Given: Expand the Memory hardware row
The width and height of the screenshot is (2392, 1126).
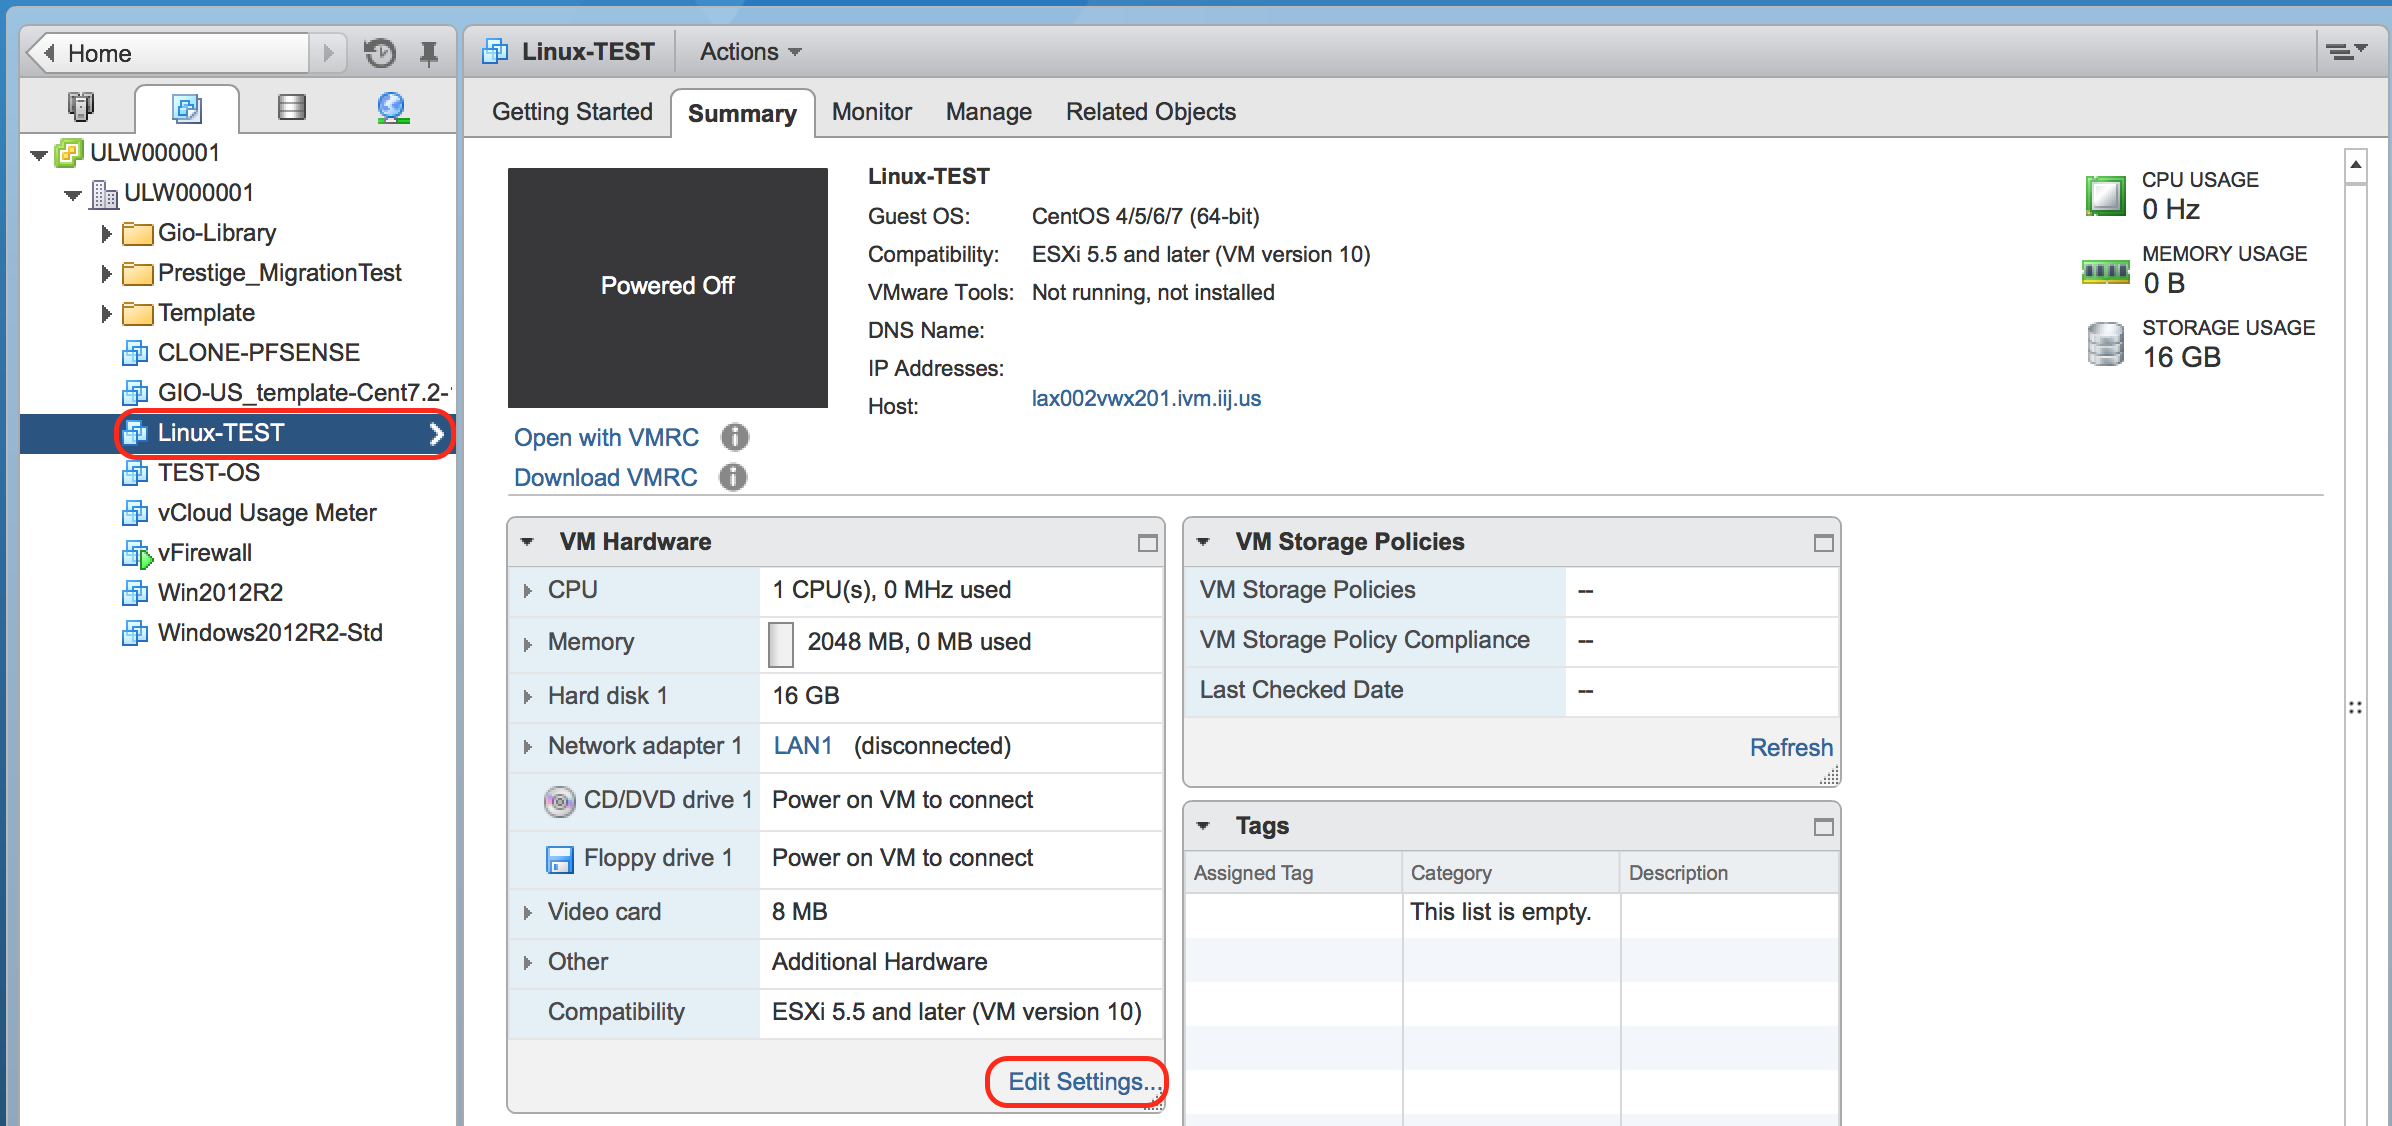Looking at the screenshot, I should [x=527, y=644].
